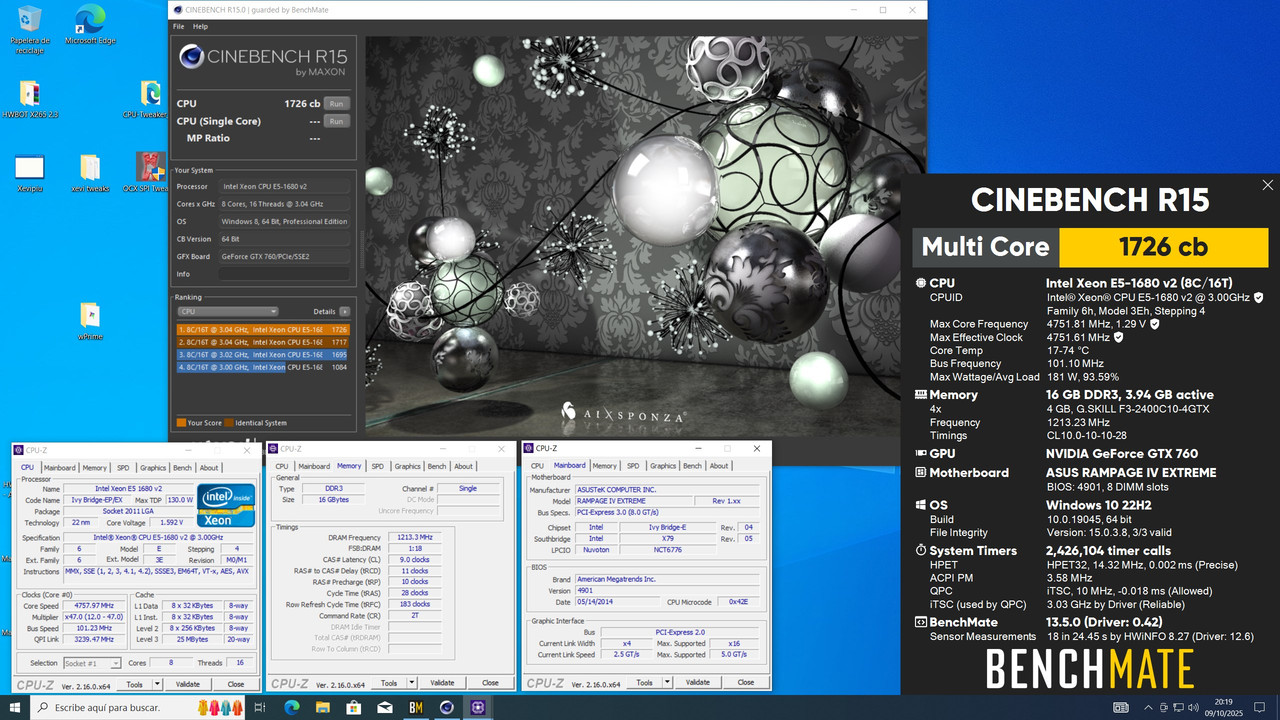This screenshot has width=1280, height=720.
Task: Switch to Bench tab in CPU-Z CPU window
Action: [182, 467]
